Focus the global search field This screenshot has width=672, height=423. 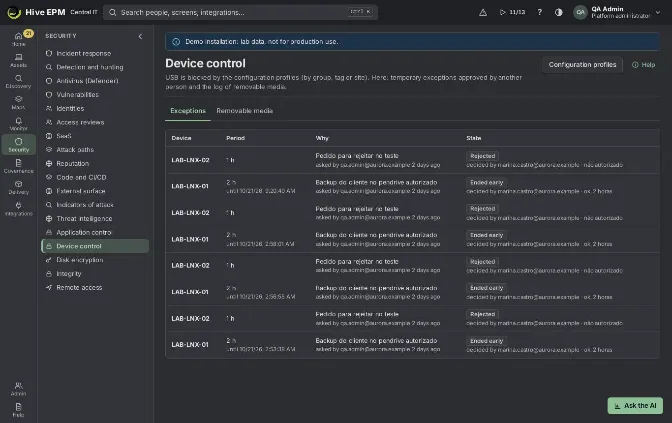240,12
